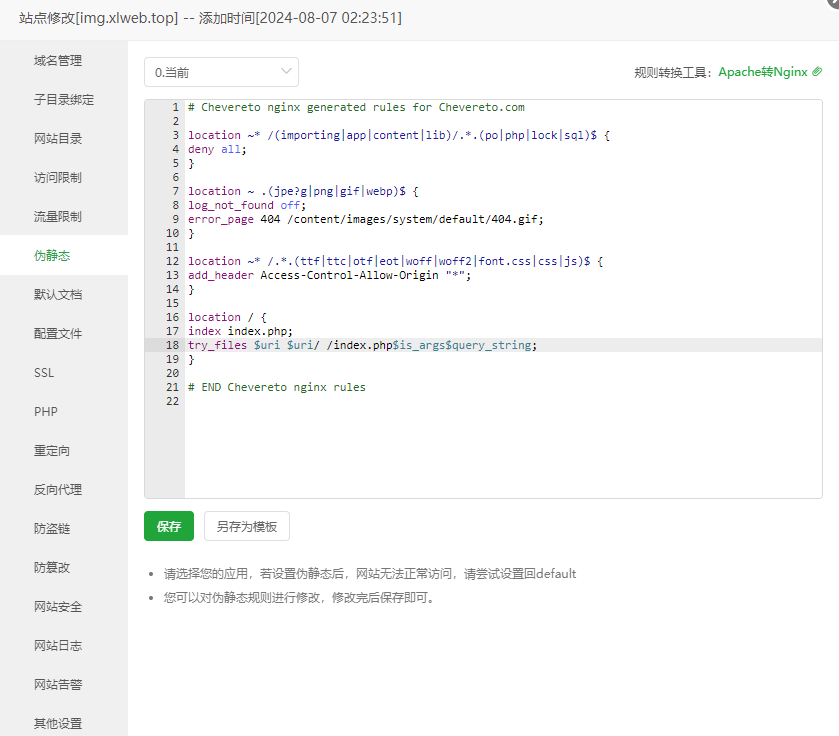Screen dimensions: 839x736
Task: Open the 重定向 tab
Action: [x=52, y=451]
